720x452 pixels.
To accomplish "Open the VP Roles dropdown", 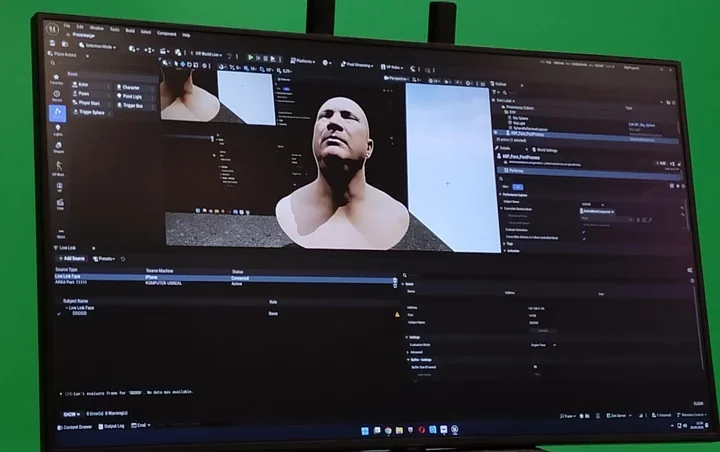I will pyautogui.click(x=392, y=68).
